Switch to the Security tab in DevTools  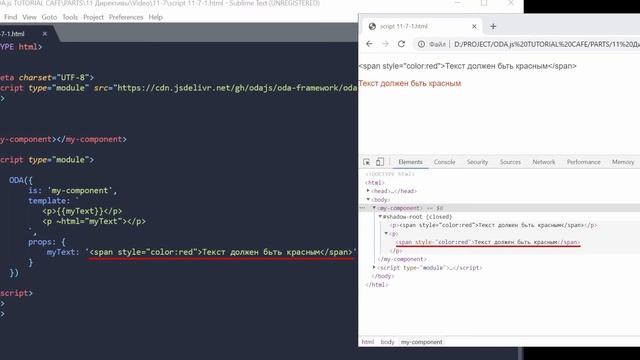point(477,162)
